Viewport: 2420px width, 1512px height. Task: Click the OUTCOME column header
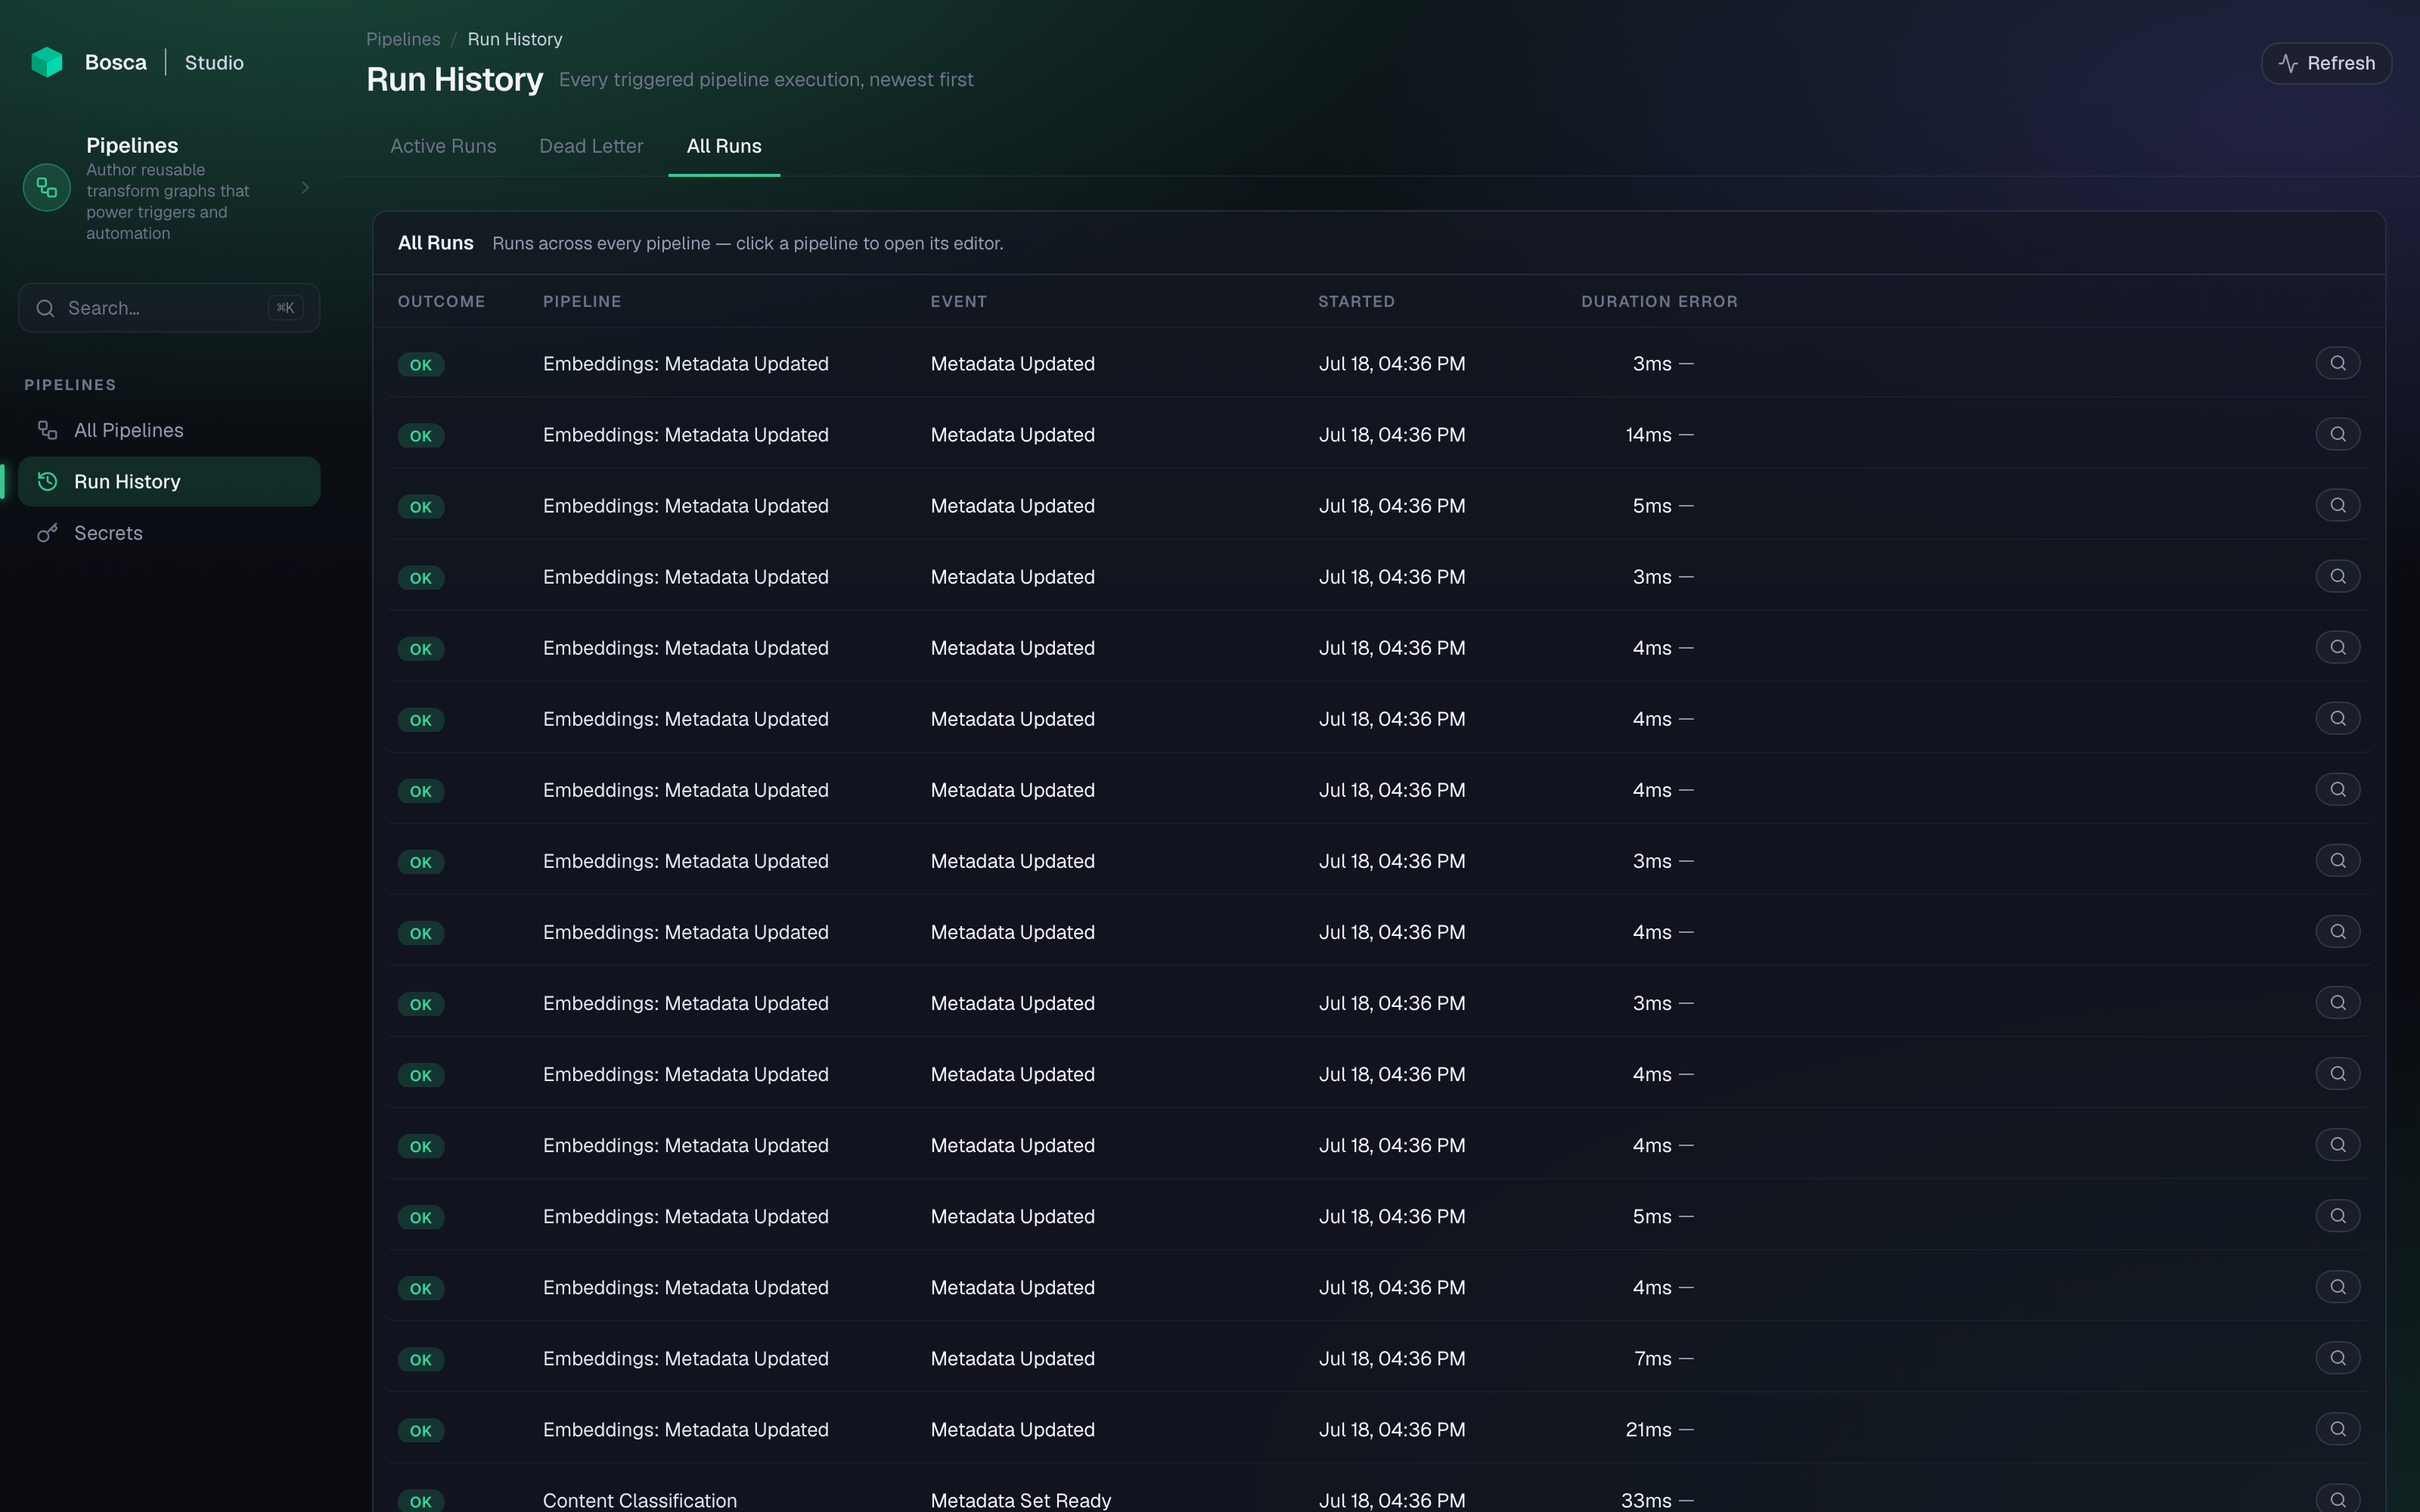coord(441,301)
